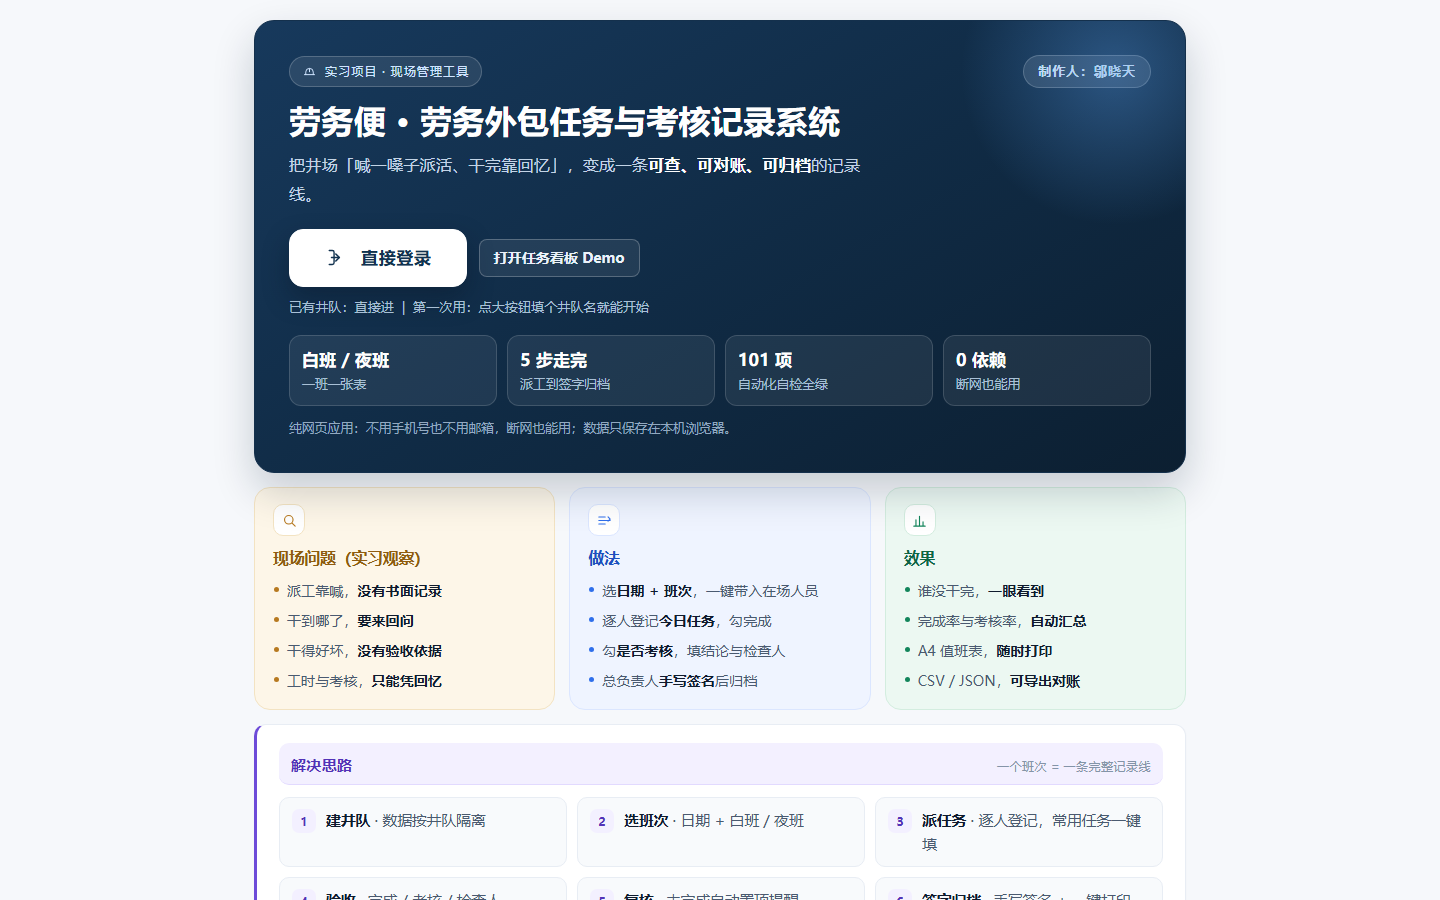
Task: Click bullet CSV / JSON，可导出对账
Action: (x=999, y=681)
